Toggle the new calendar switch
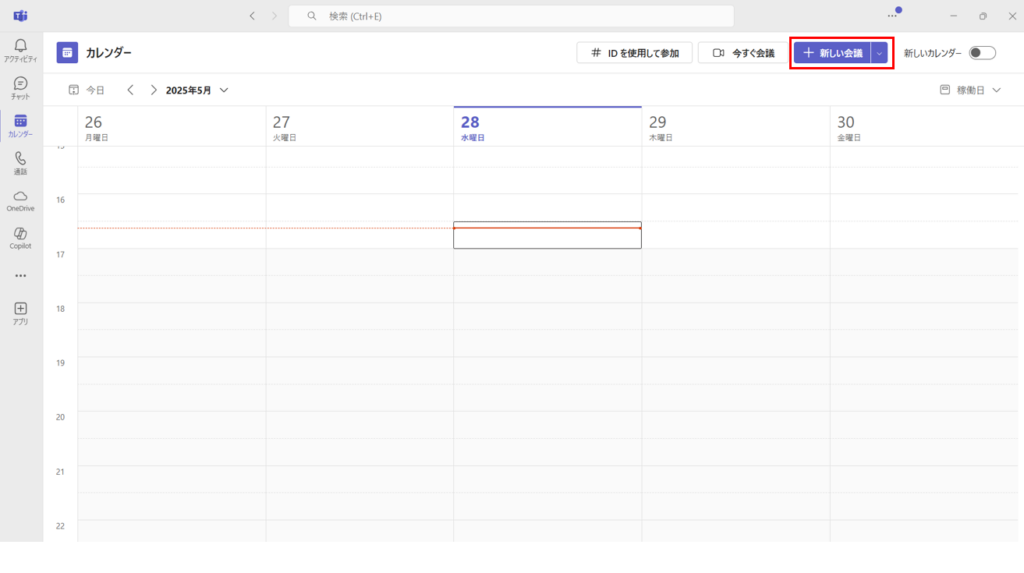1024x573 pixels. 982,53
